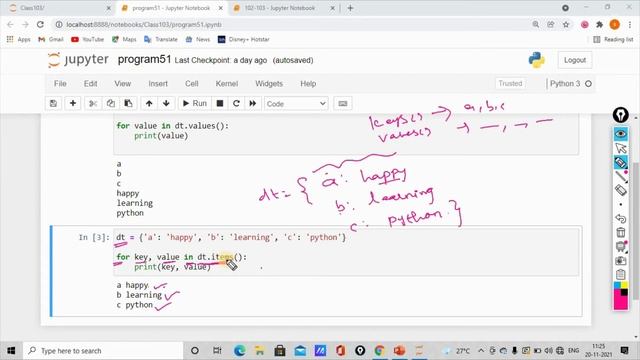The image size is (640, 360).
Task: Open the File menu
Action: click(x=60, y=84)
